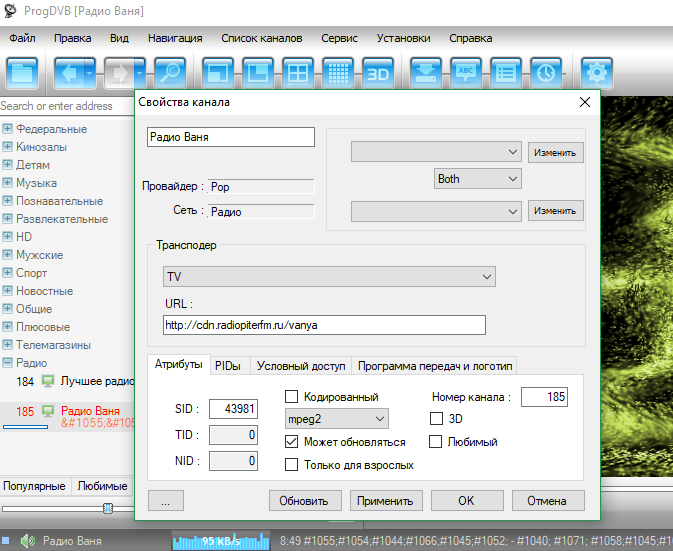Expand the Федеральные channel group
673x551 pixels.
coord(7,129)
